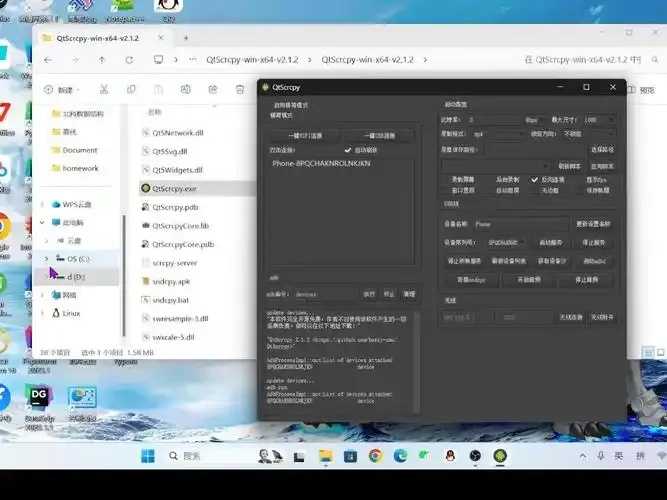Viewport: 667px width, 500px height.
Task: Click Copy icon in File Explorer toolbar
Action: click(131, 89)
